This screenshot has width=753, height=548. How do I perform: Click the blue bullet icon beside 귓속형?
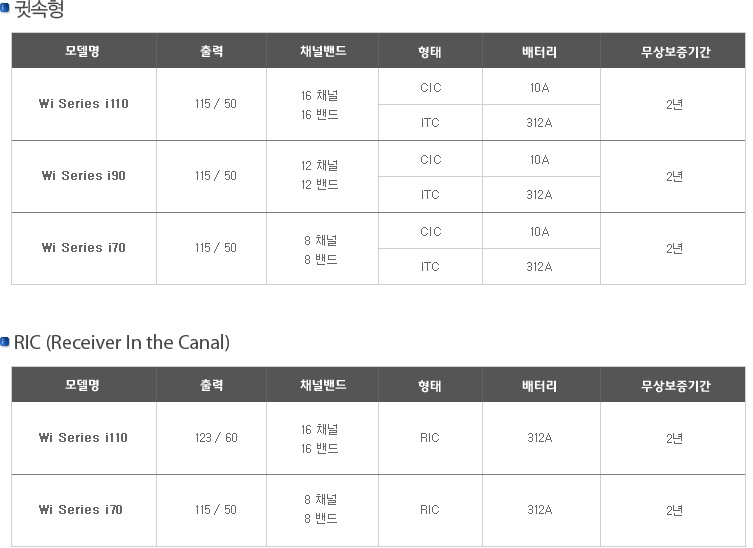coord(5,10)
